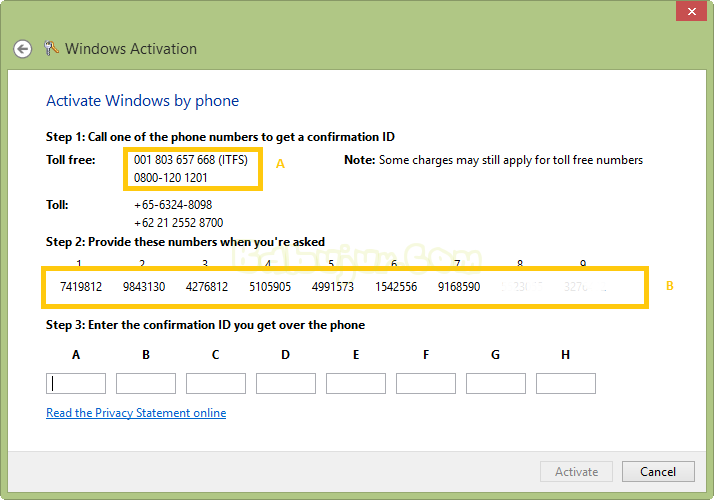Focus the confirmation ID field F
Image resolution: width=714 pixels, height=500 pixels.
click(x=426, y=383)
